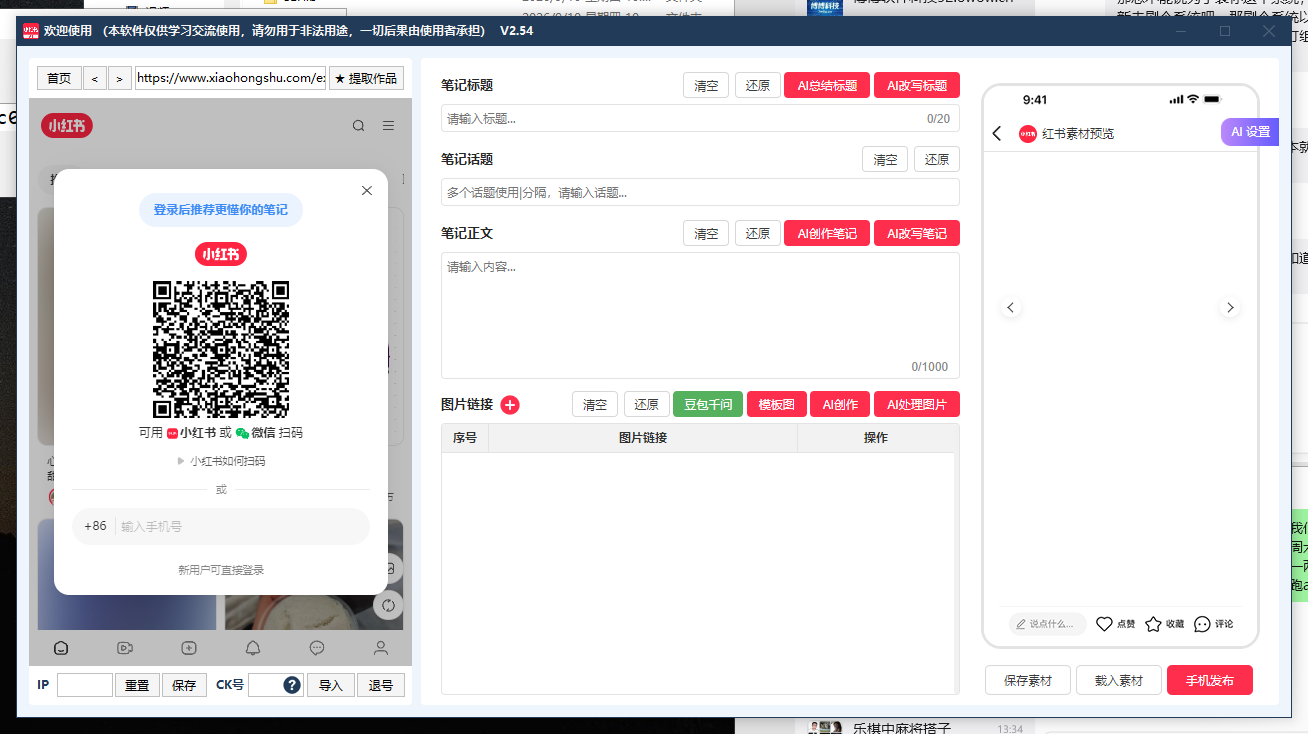Click the previous image arrow in phone preview
This screenshot has height=734, width=1308.
1010,308
